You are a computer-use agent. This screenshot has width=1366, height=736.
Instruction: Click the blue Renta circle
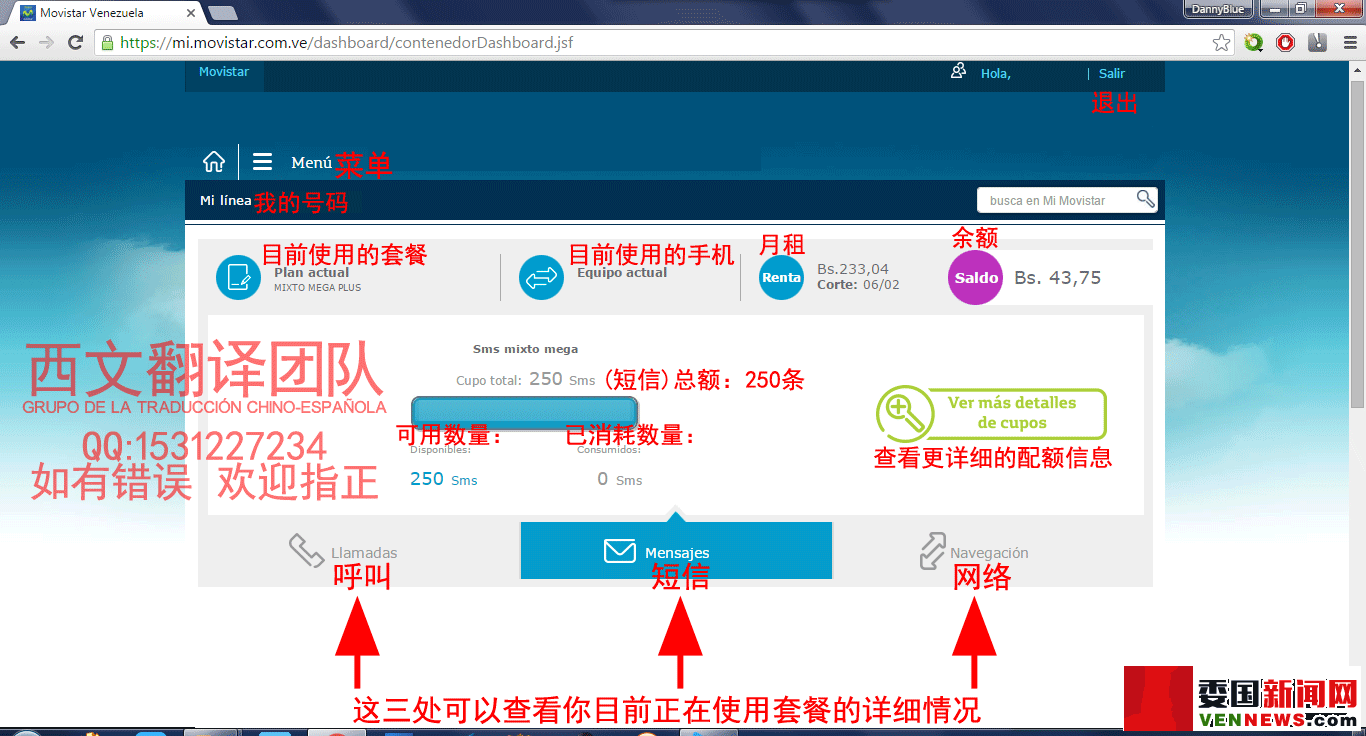[781, 277]
